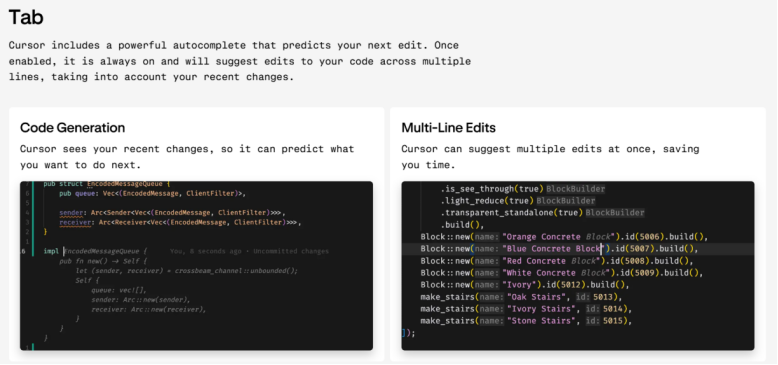Click the .is_see_through(true) code line

[522, 189]
